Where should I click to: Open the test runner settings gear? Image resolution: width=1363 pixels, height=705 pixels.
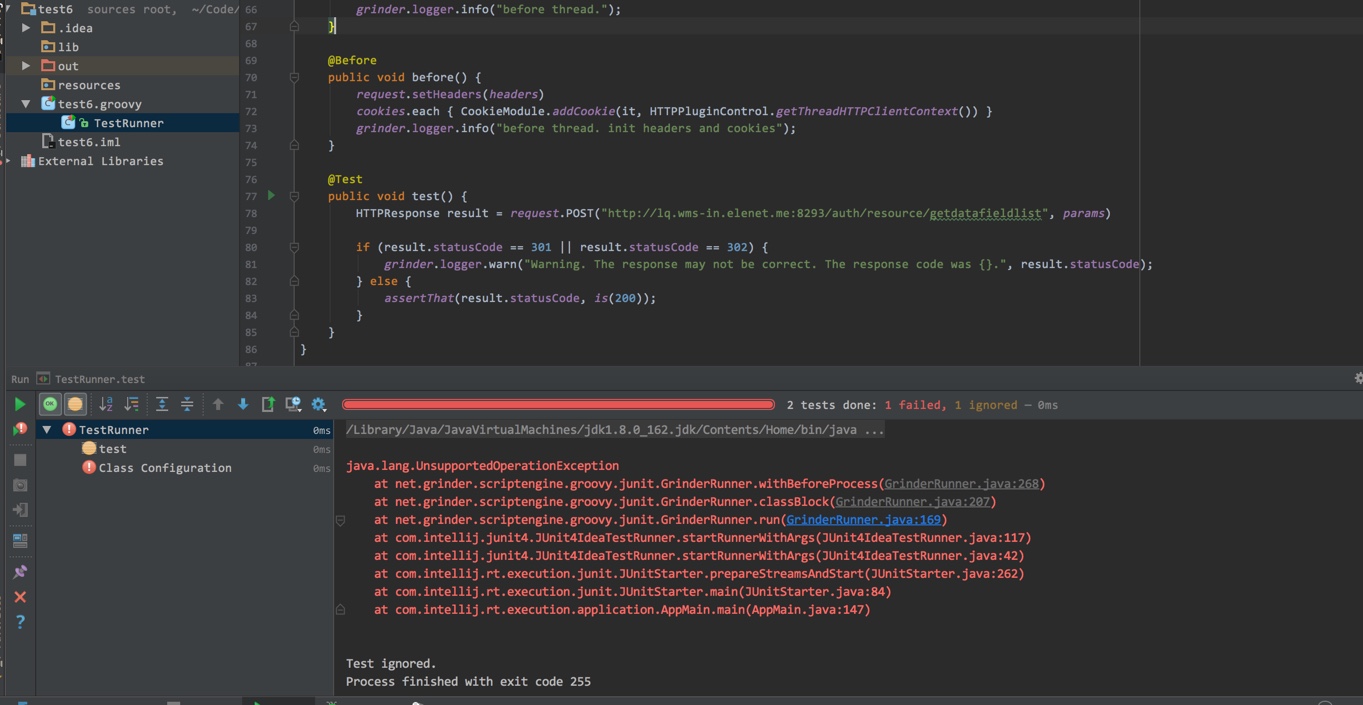coord(319,404)
